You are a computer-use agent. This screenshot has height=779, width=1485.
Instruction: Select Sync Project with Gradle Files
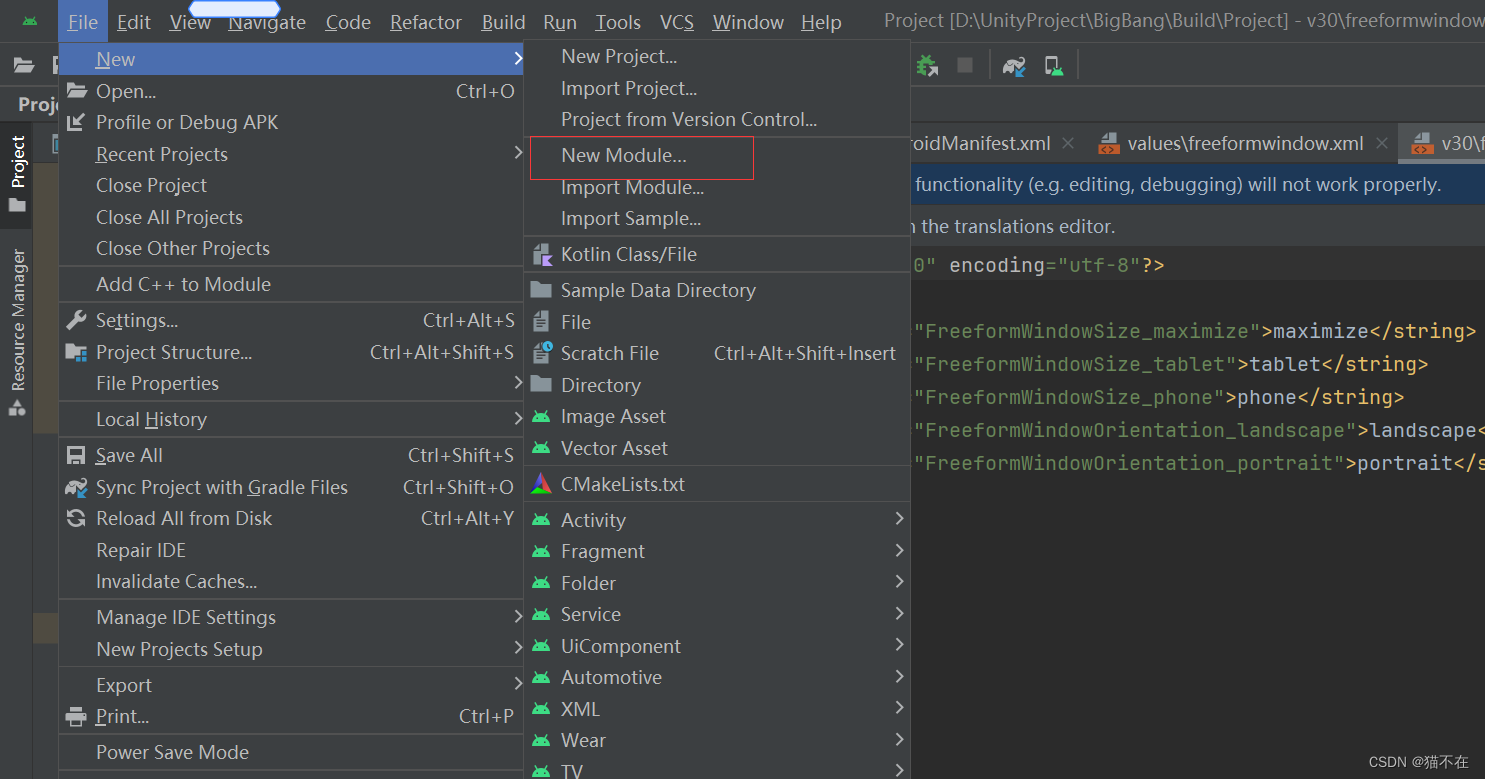tap(292, 487)
